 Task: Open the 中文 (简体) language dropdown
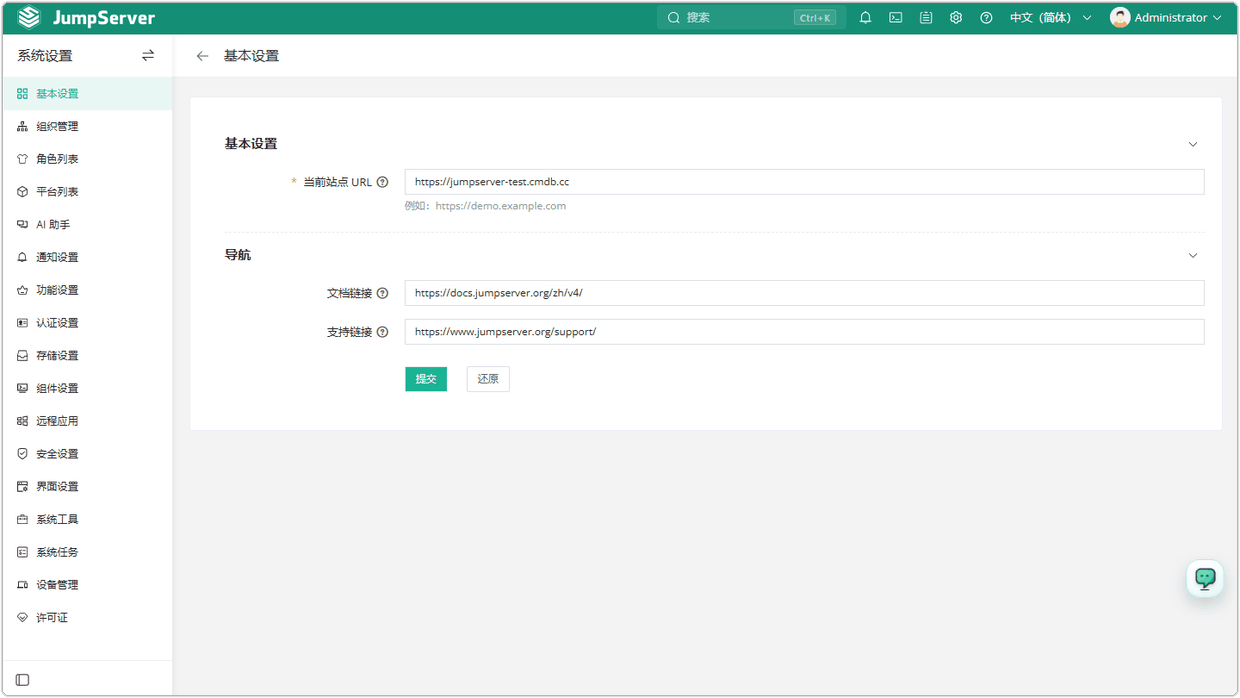1050,18
